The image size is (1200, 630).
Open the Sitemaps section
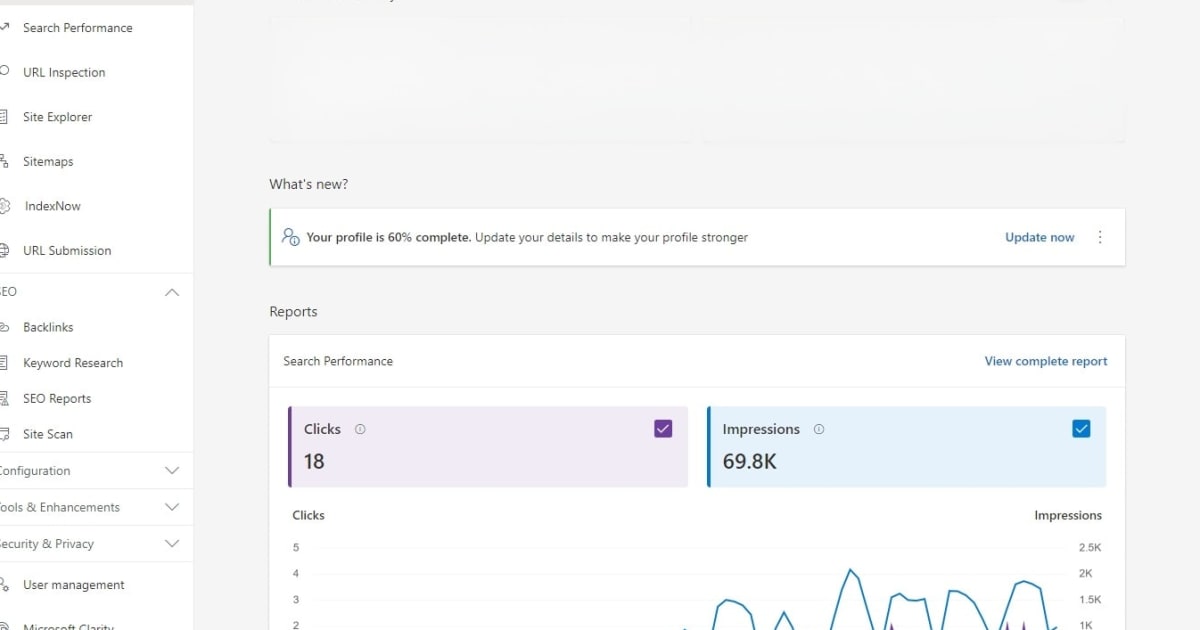pos(48,161)
